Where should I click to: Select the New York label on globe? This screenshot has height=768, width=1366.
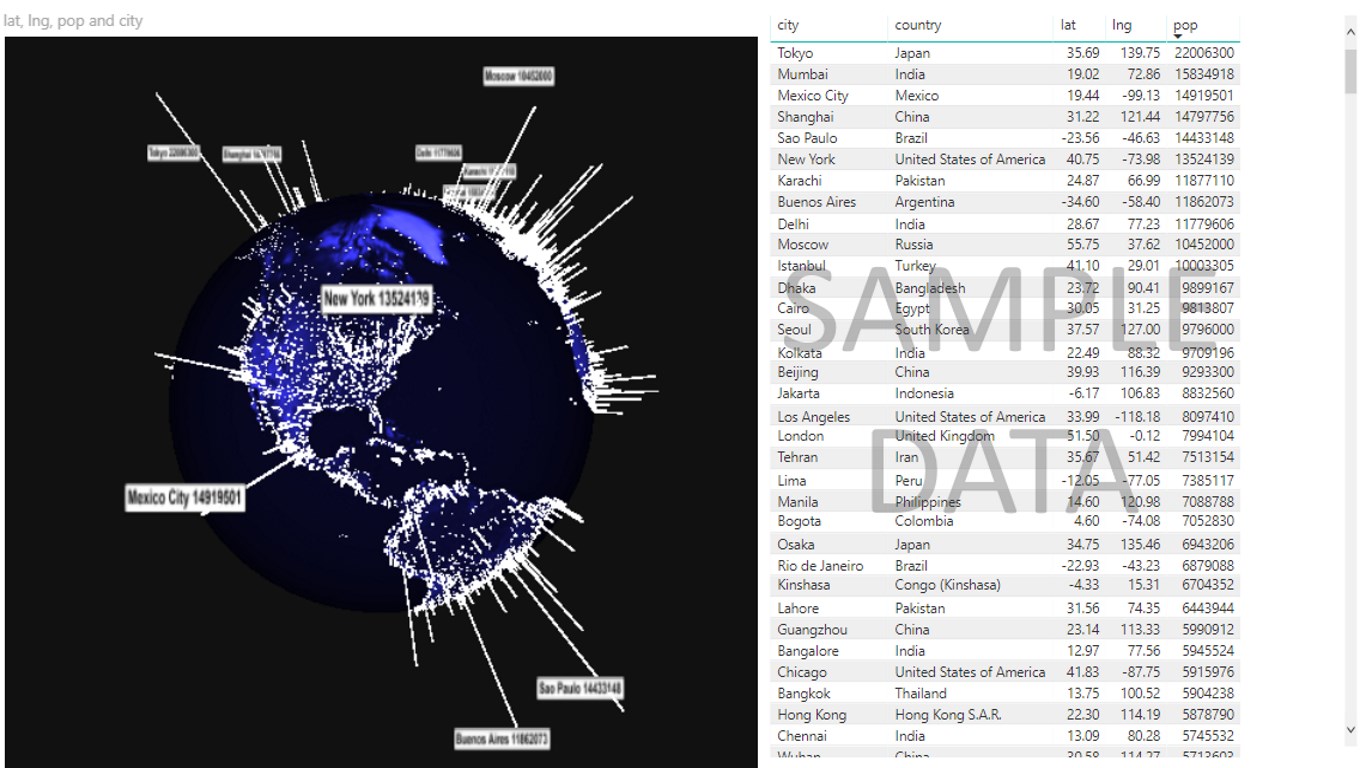377,298
